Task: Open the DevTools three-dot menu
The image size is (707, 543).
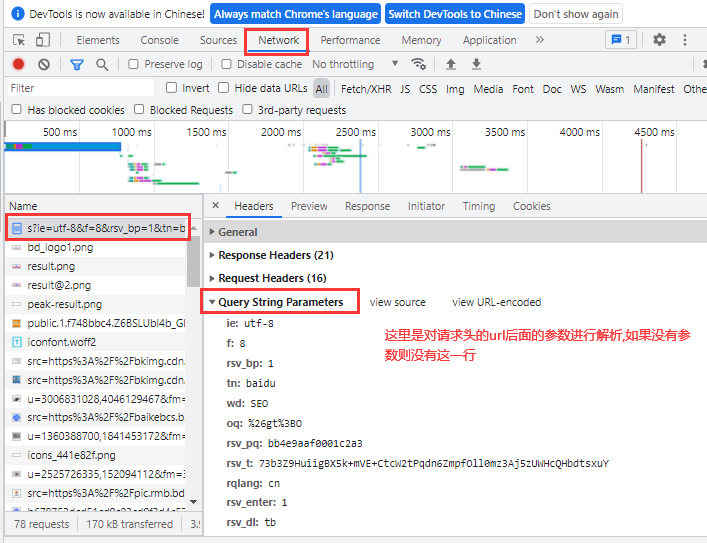Action: [x=684, y=40]
